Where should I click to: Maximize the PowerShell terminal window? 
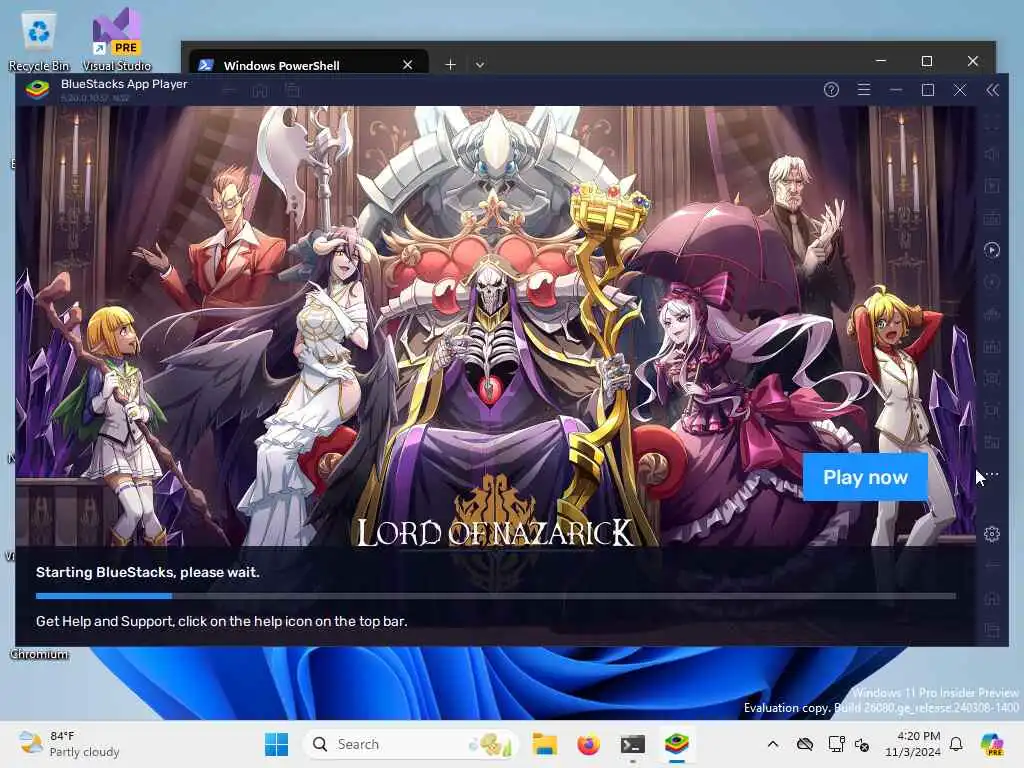click(x=926, y=61)
